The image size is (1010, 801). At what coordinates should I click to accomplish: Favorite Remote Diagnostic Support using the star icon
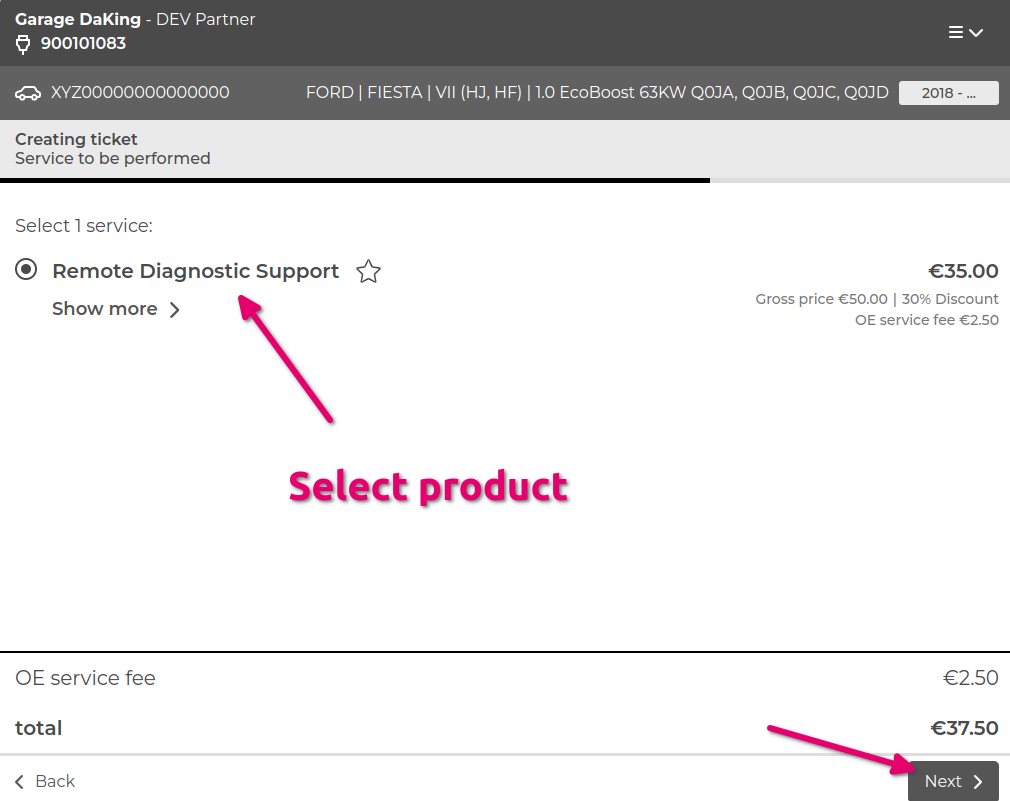click(x=368, y=271)
